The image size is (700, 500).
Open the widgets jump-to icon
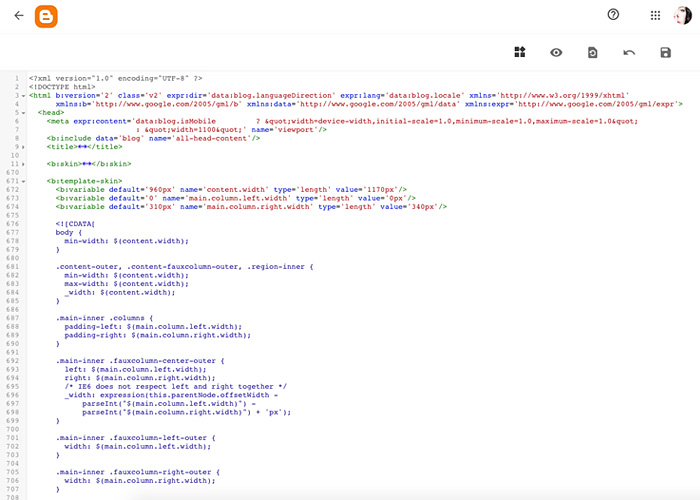pyautogui.click(x=520, y=52)
